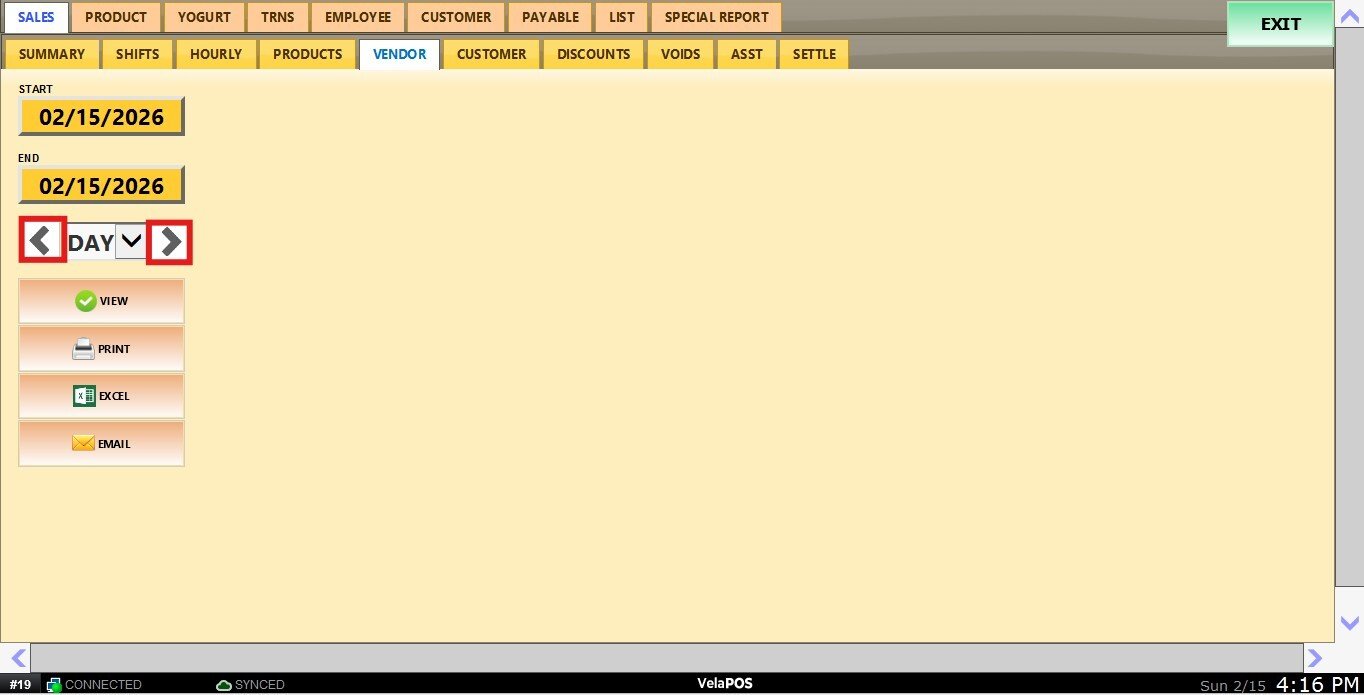Export the vendor report via Excel icon
The image size is (1364, 695).
coord(84,396)
